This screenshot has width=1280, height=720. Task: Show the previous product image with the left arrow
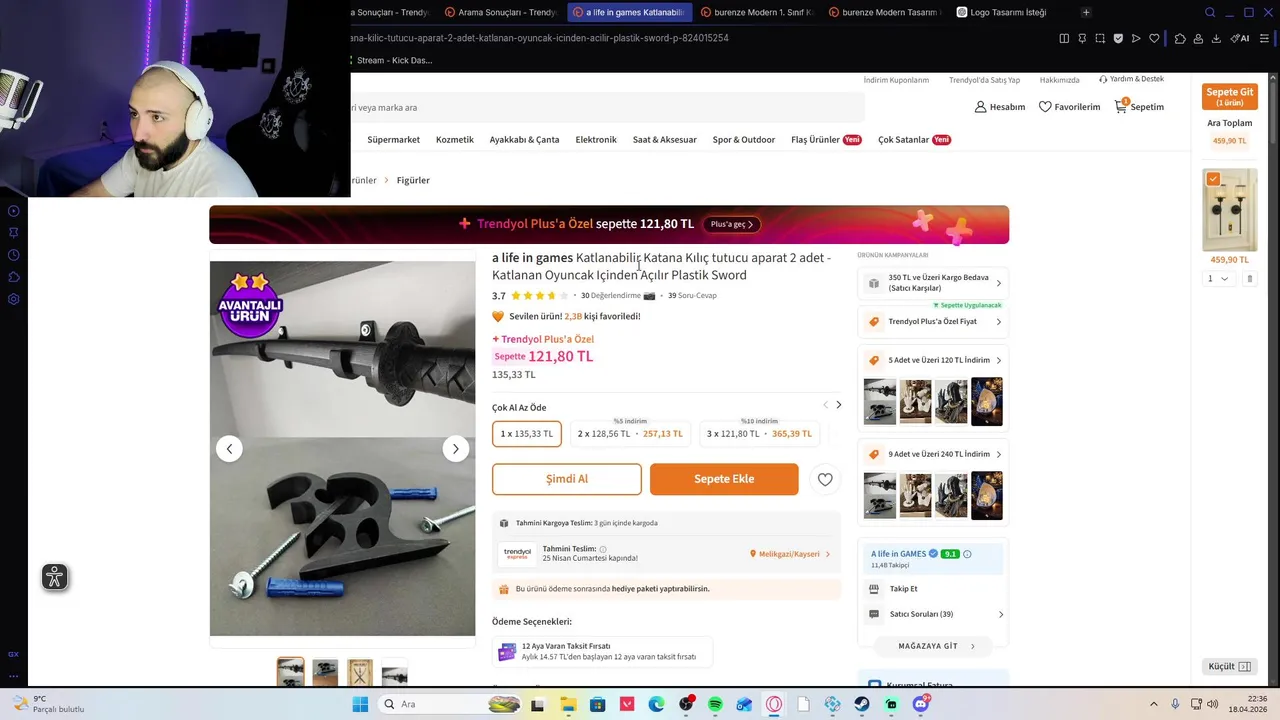click(229, 449)
